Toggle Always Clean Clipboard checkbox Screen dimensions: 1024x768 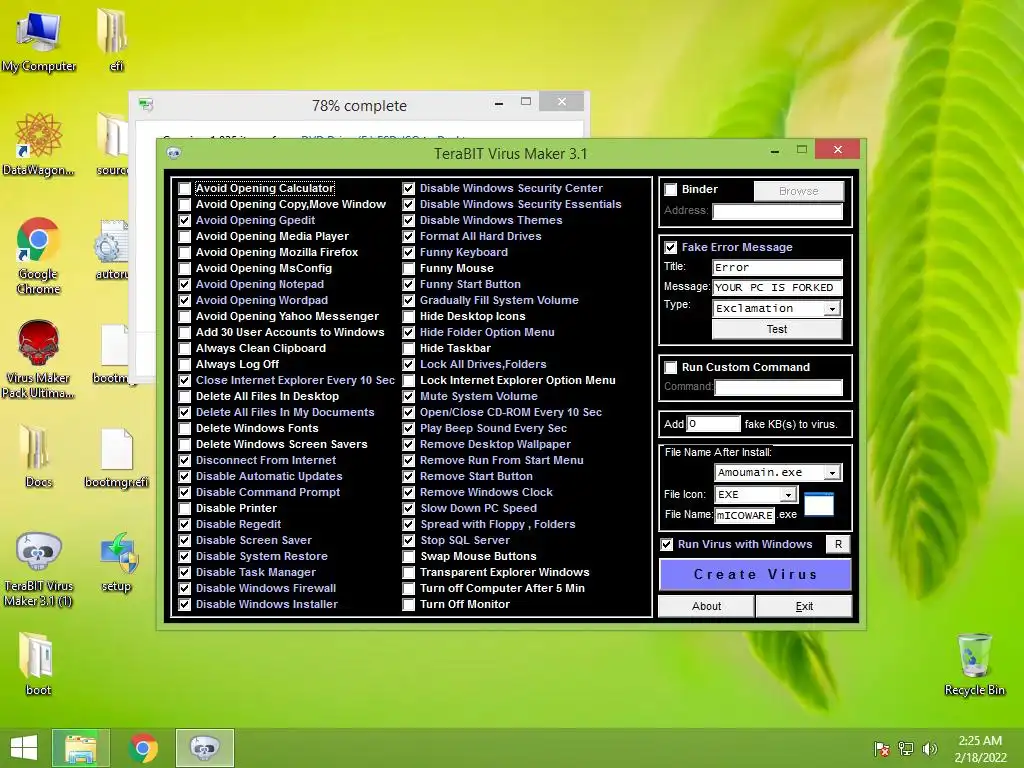point(185,349)
